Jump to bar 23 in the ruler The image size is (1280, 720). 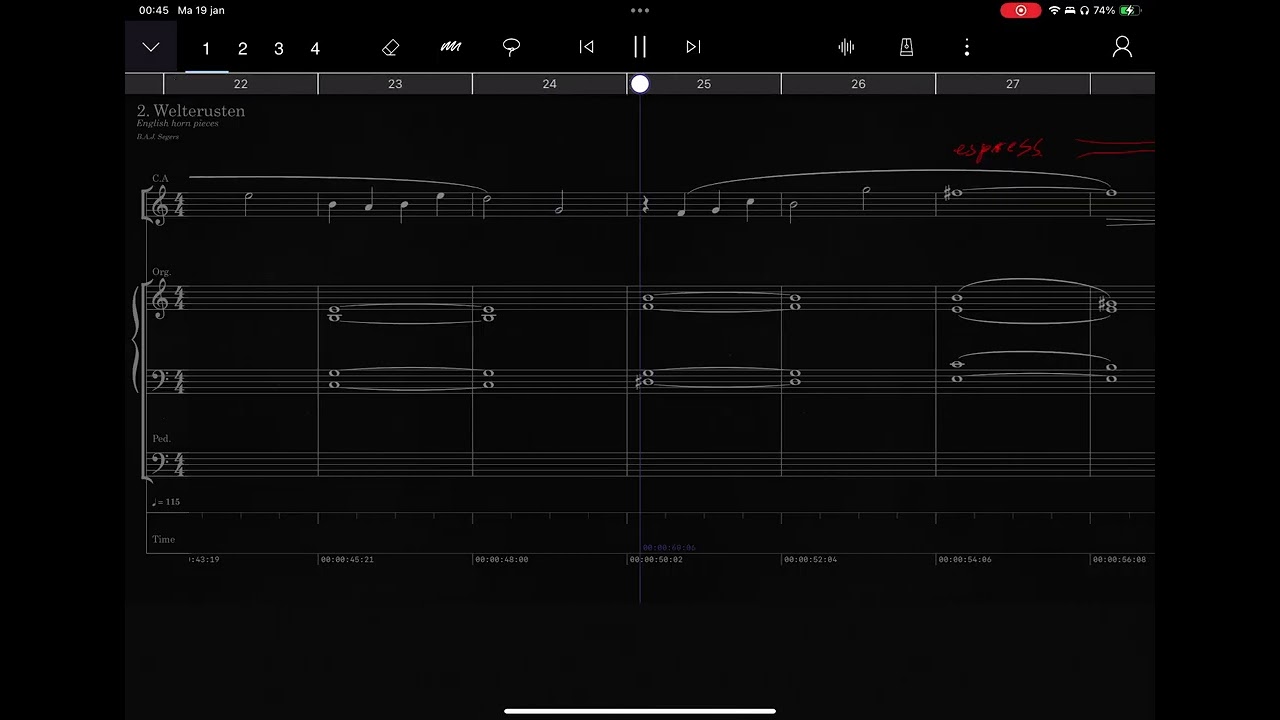(x=395, y=84)
